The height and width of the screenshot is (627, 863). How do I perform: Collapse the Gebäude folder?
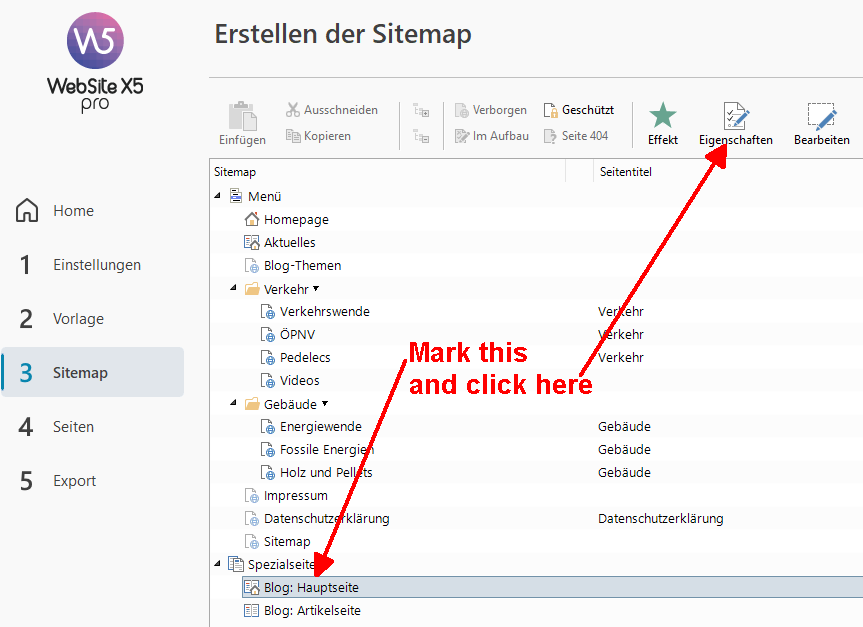234,404
